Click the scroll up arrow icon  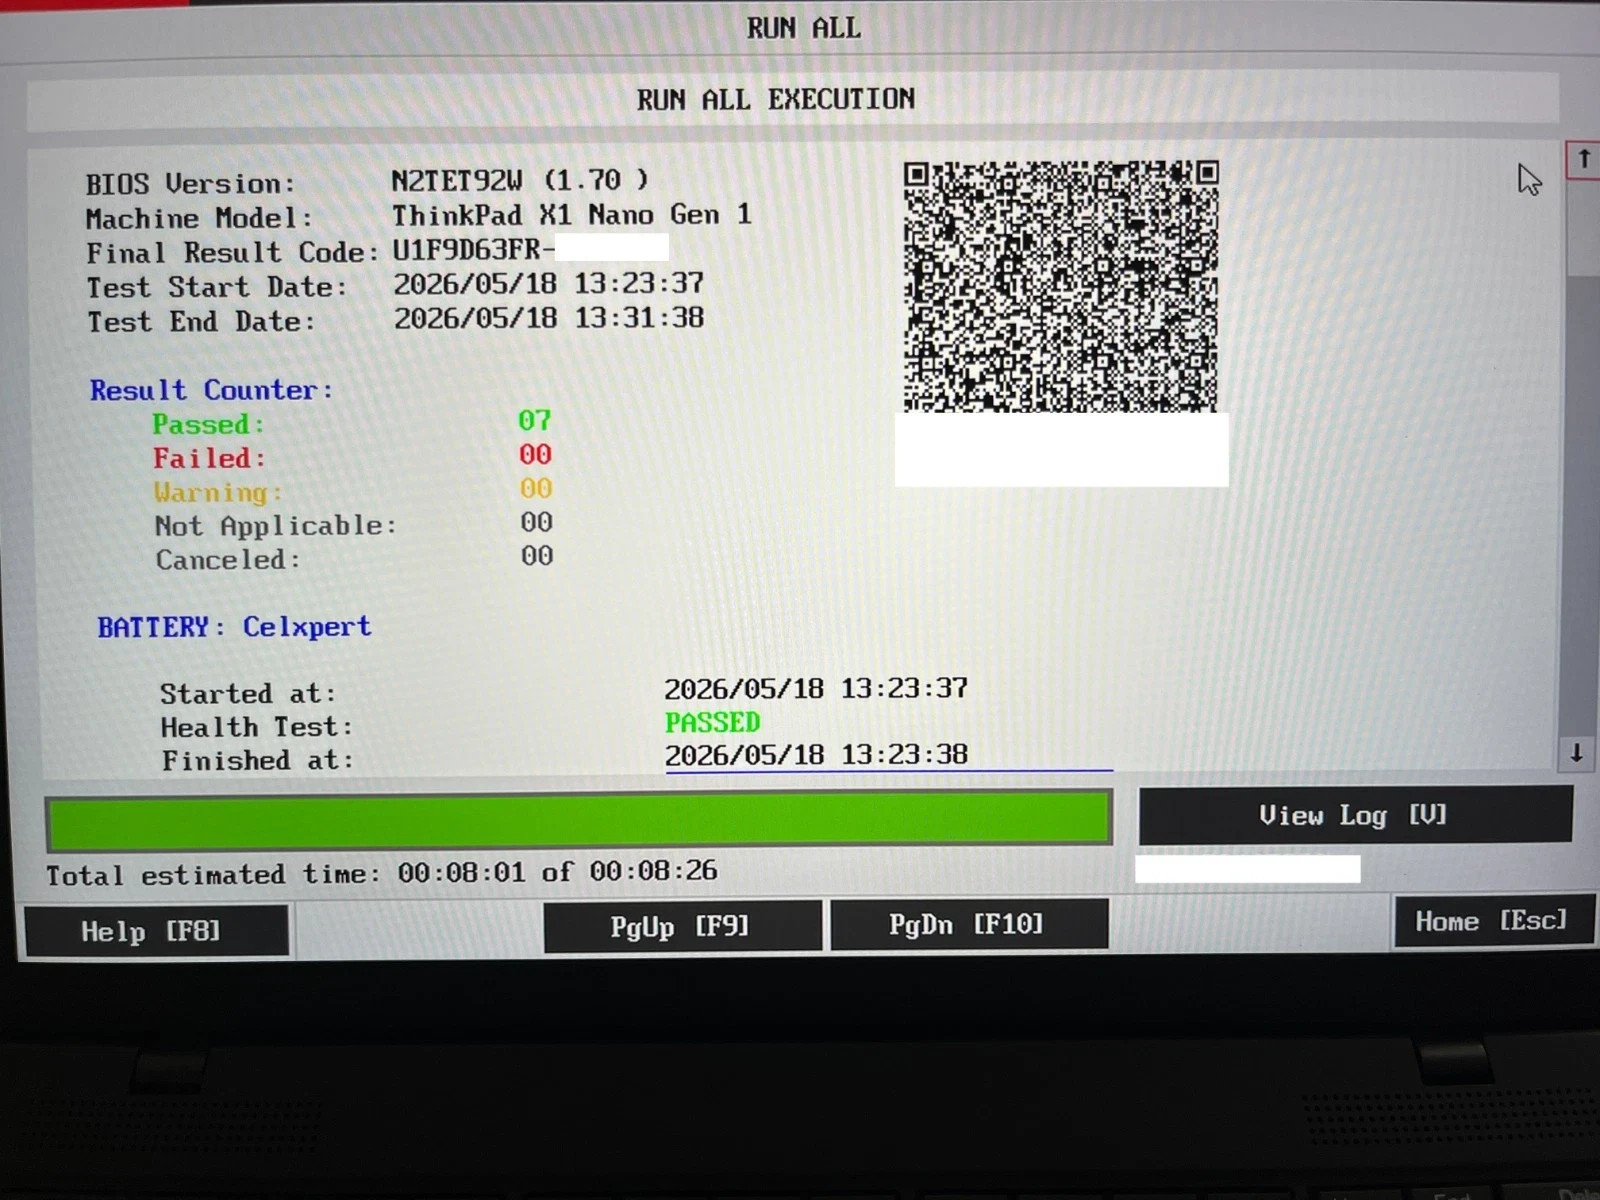coord(1583,160)
